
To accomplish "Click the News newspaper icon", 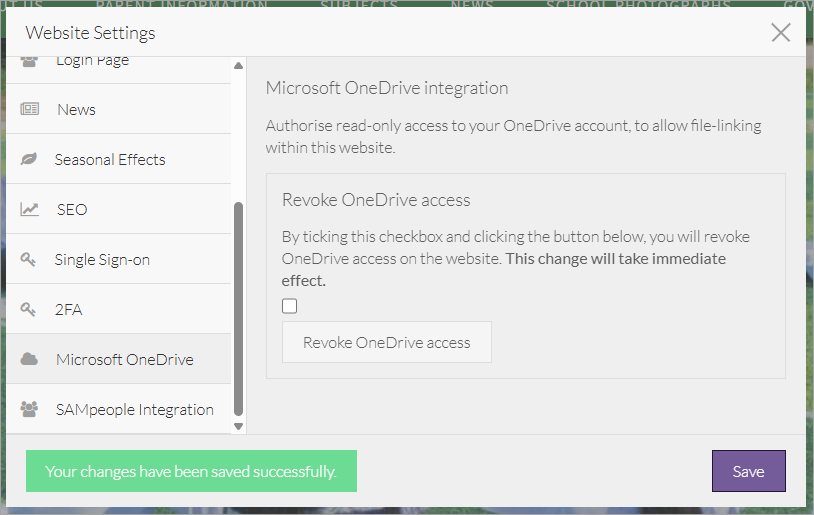I will [x=29, y=109].
